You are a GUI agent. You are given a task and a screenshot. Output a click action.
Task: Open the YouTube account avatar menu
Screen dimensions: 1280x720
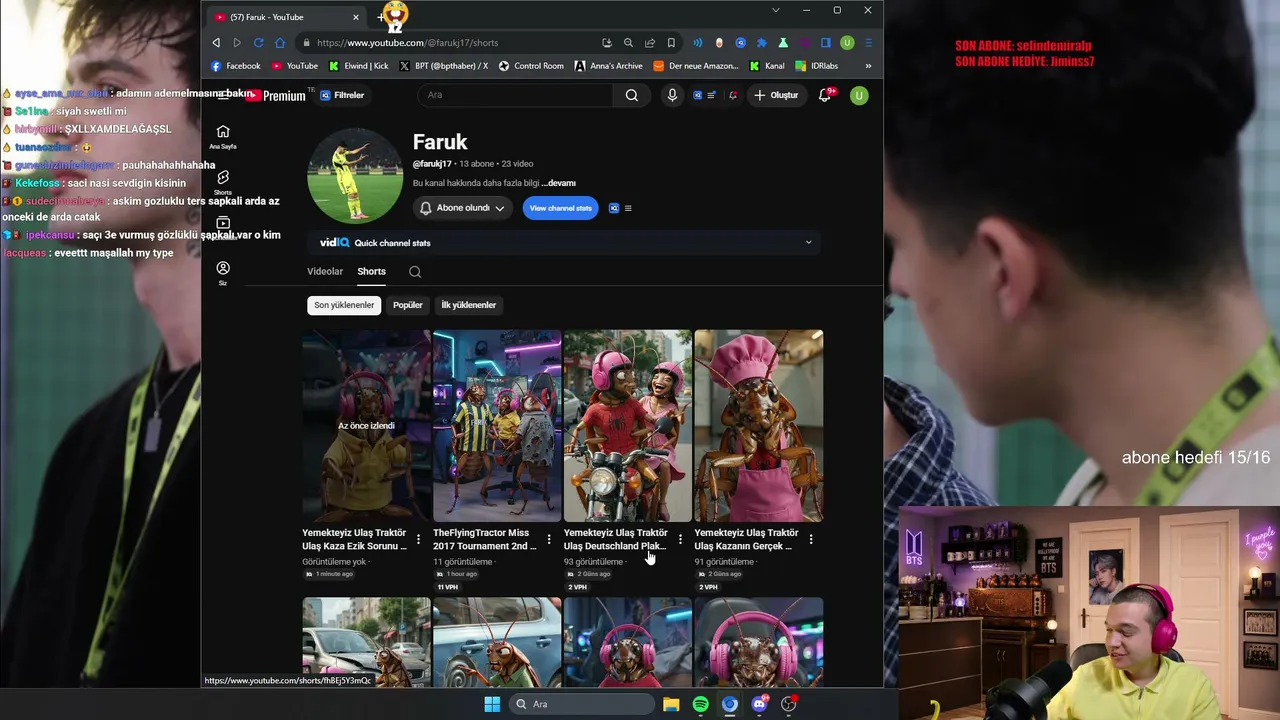coord(859,95)
